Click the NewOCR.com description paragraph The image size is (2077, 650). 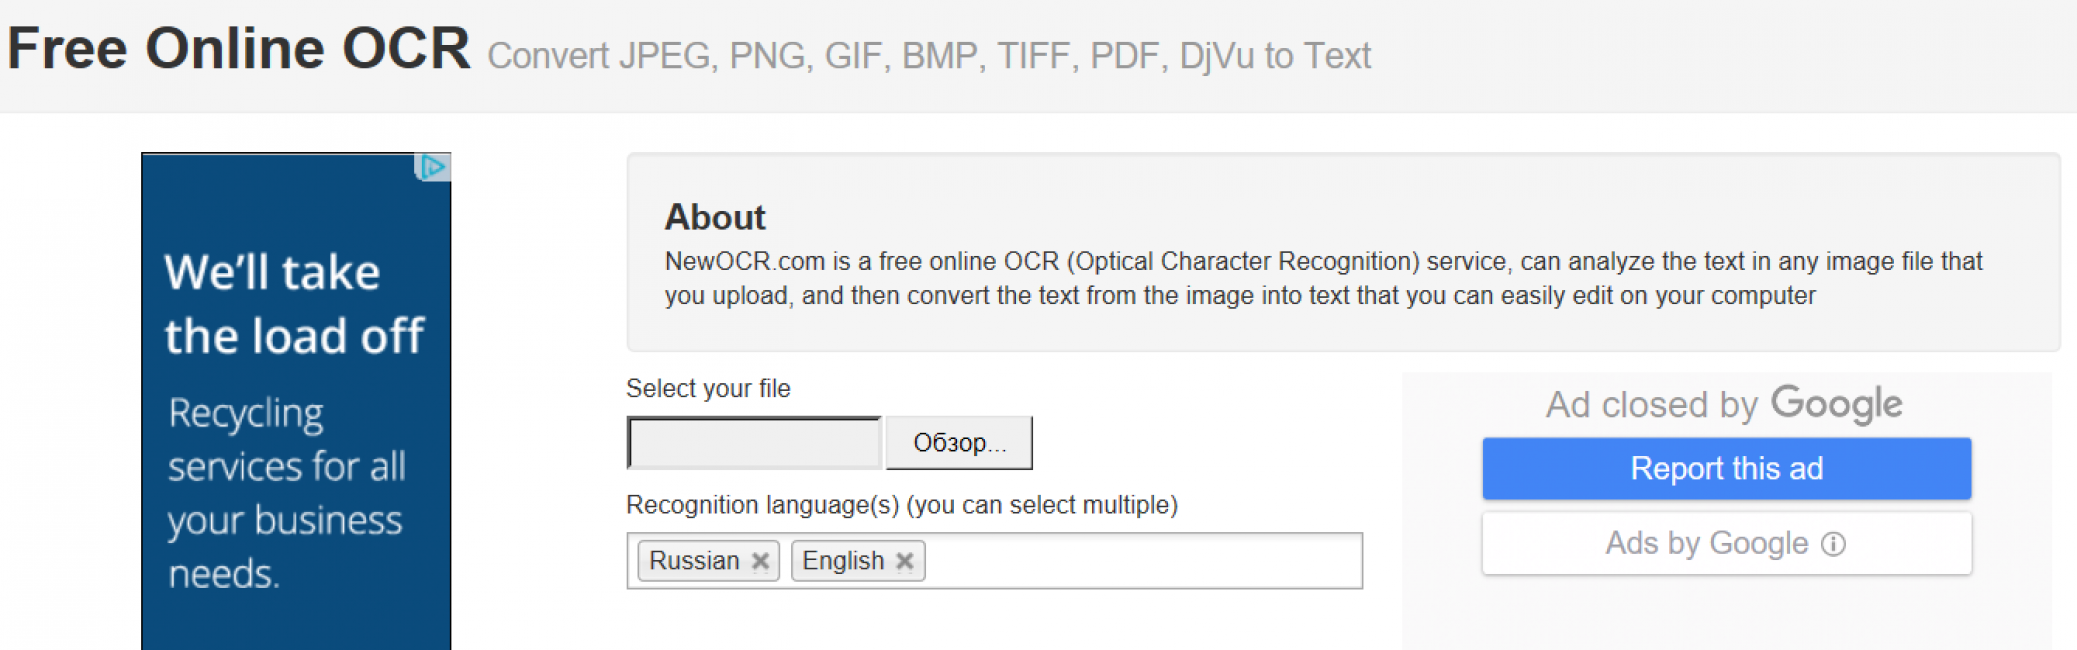point(1323,278)
